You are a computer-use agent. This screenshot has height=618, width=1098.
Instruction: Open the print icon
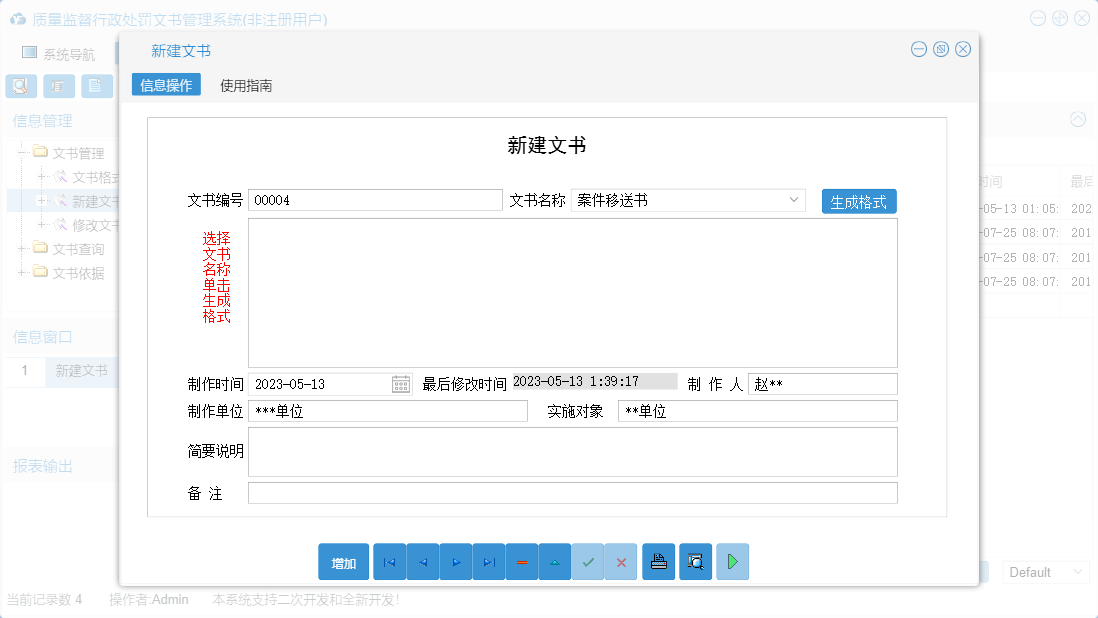click(x=658, y=561)
